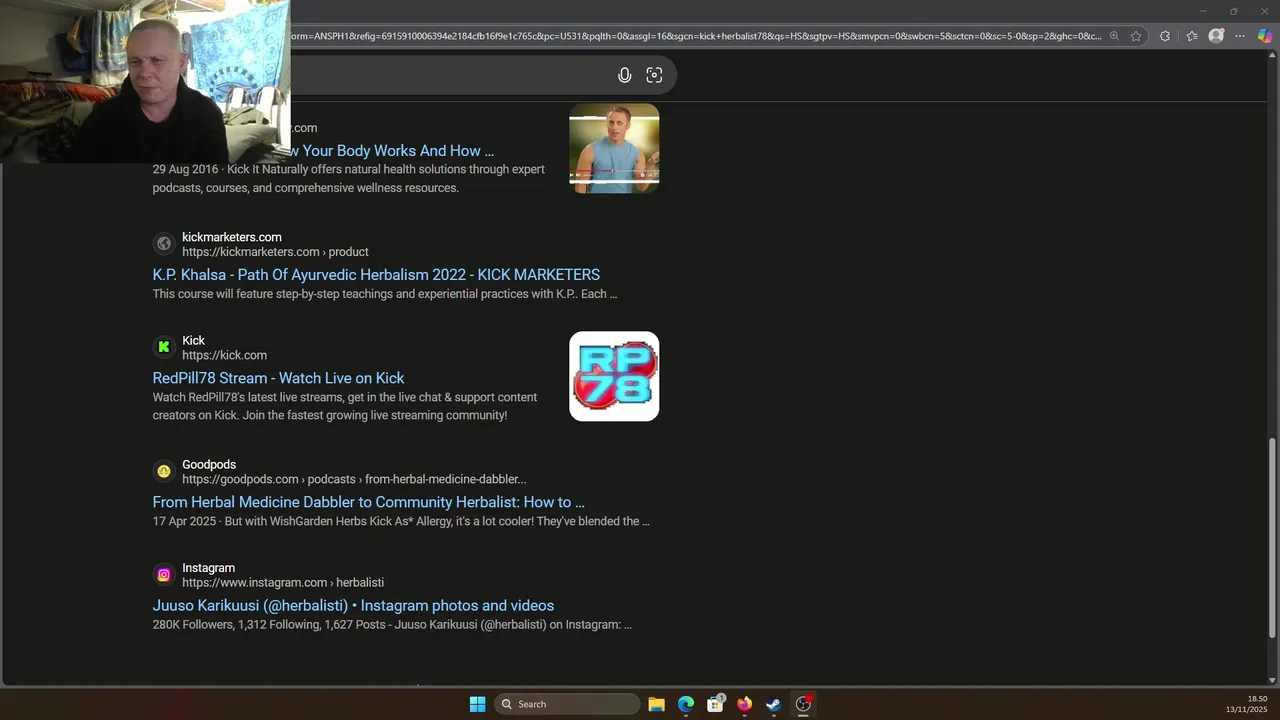Viewport: 1280px width, 720px height.
Task: Open browser extensions icon
Action: (1164, 36)
